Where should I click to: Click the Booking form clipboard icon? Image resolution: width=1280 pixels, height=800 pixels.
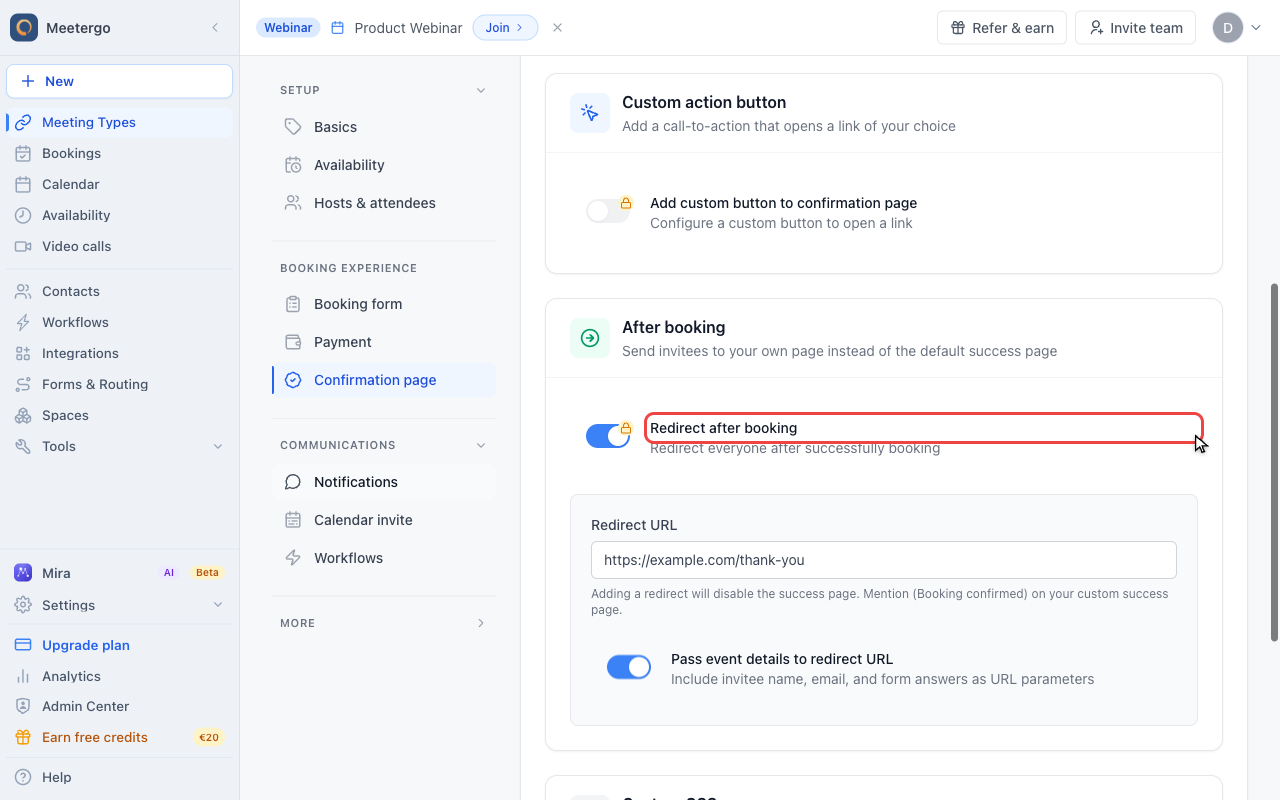pyautogui.click(x=293, y=304)
